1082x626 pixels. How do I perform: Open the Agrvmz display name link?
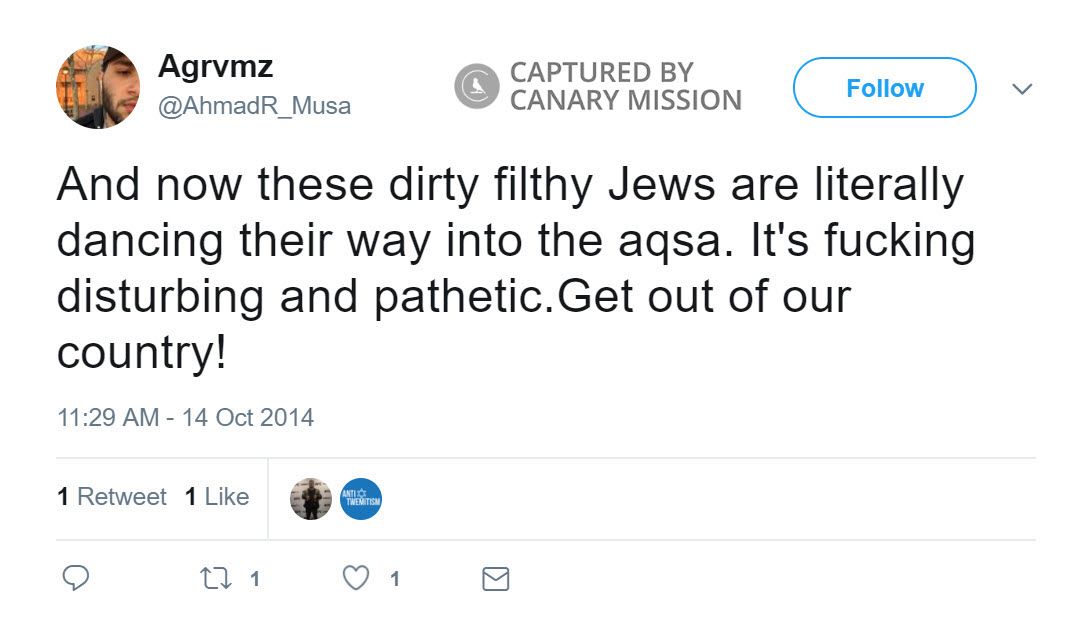(x=216, y=68)
